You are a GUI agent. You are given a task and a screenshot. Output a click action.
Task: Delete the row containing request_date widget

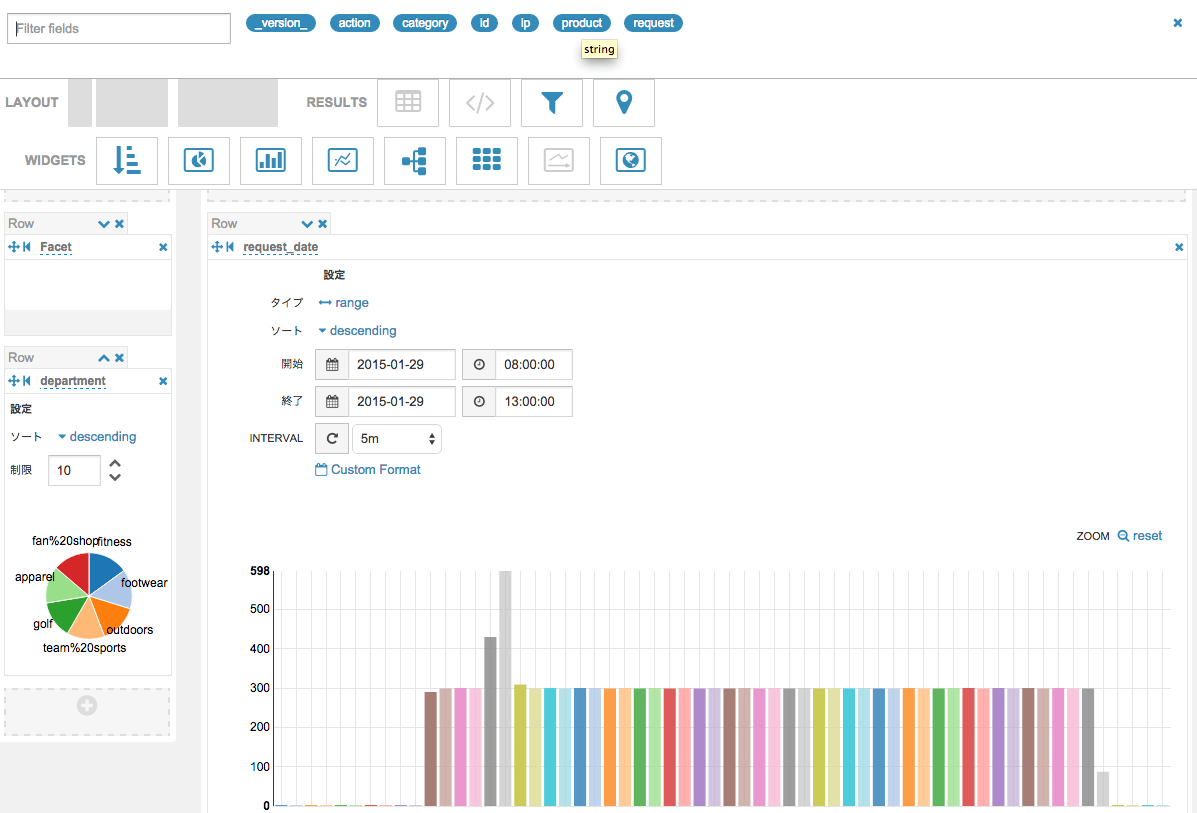[322, 224]
